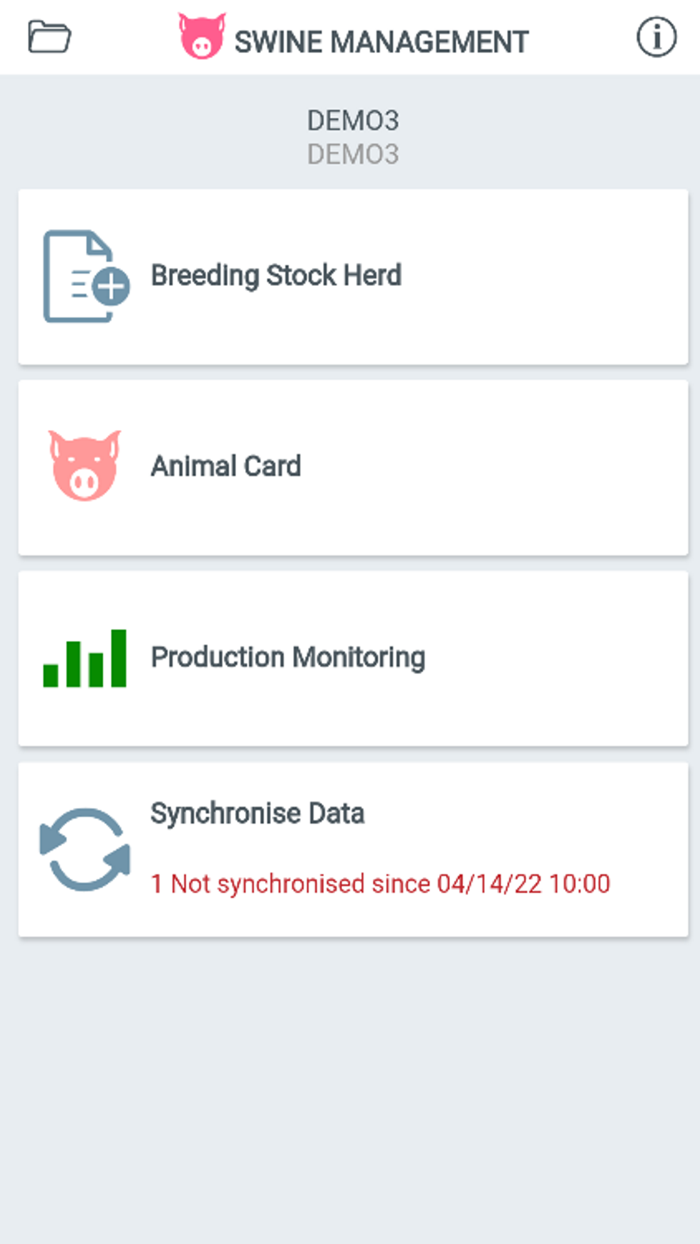Click the pig icon in the header

202,36
